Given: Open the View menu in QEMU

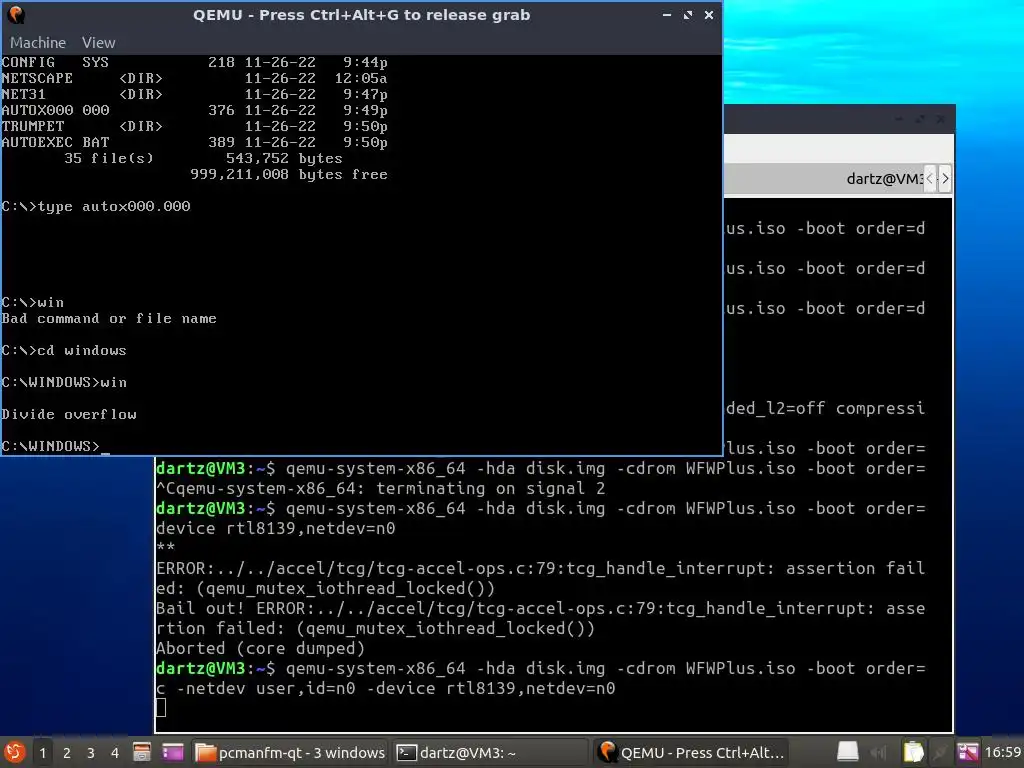Looking at the screenshot, I should (99, 42).
